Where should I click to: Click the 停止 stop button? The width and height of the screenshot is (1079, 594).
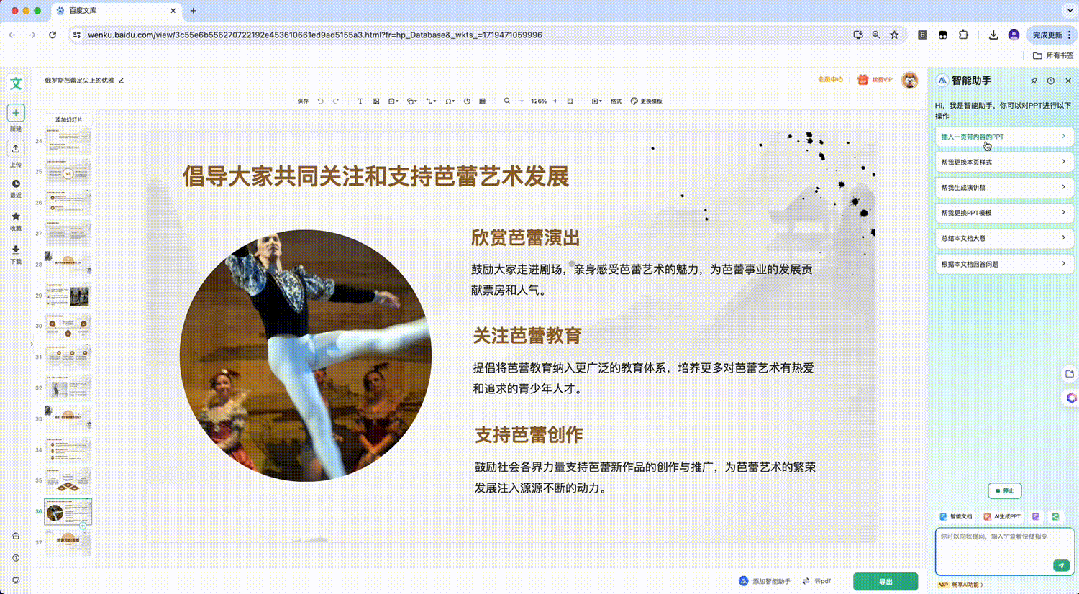click(1005, 491)
